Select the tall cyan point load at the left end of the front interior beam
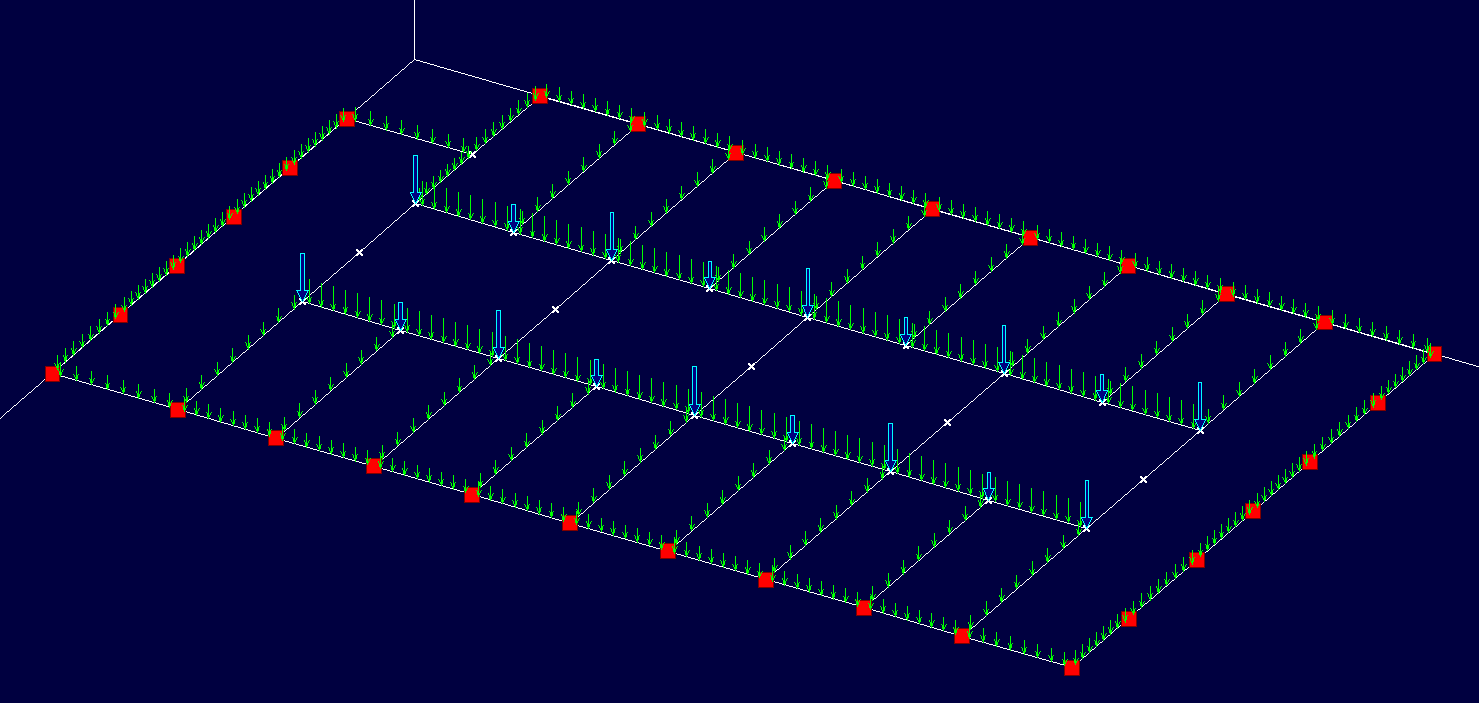This screenshot has height=703, width=1479. (303, 276)
